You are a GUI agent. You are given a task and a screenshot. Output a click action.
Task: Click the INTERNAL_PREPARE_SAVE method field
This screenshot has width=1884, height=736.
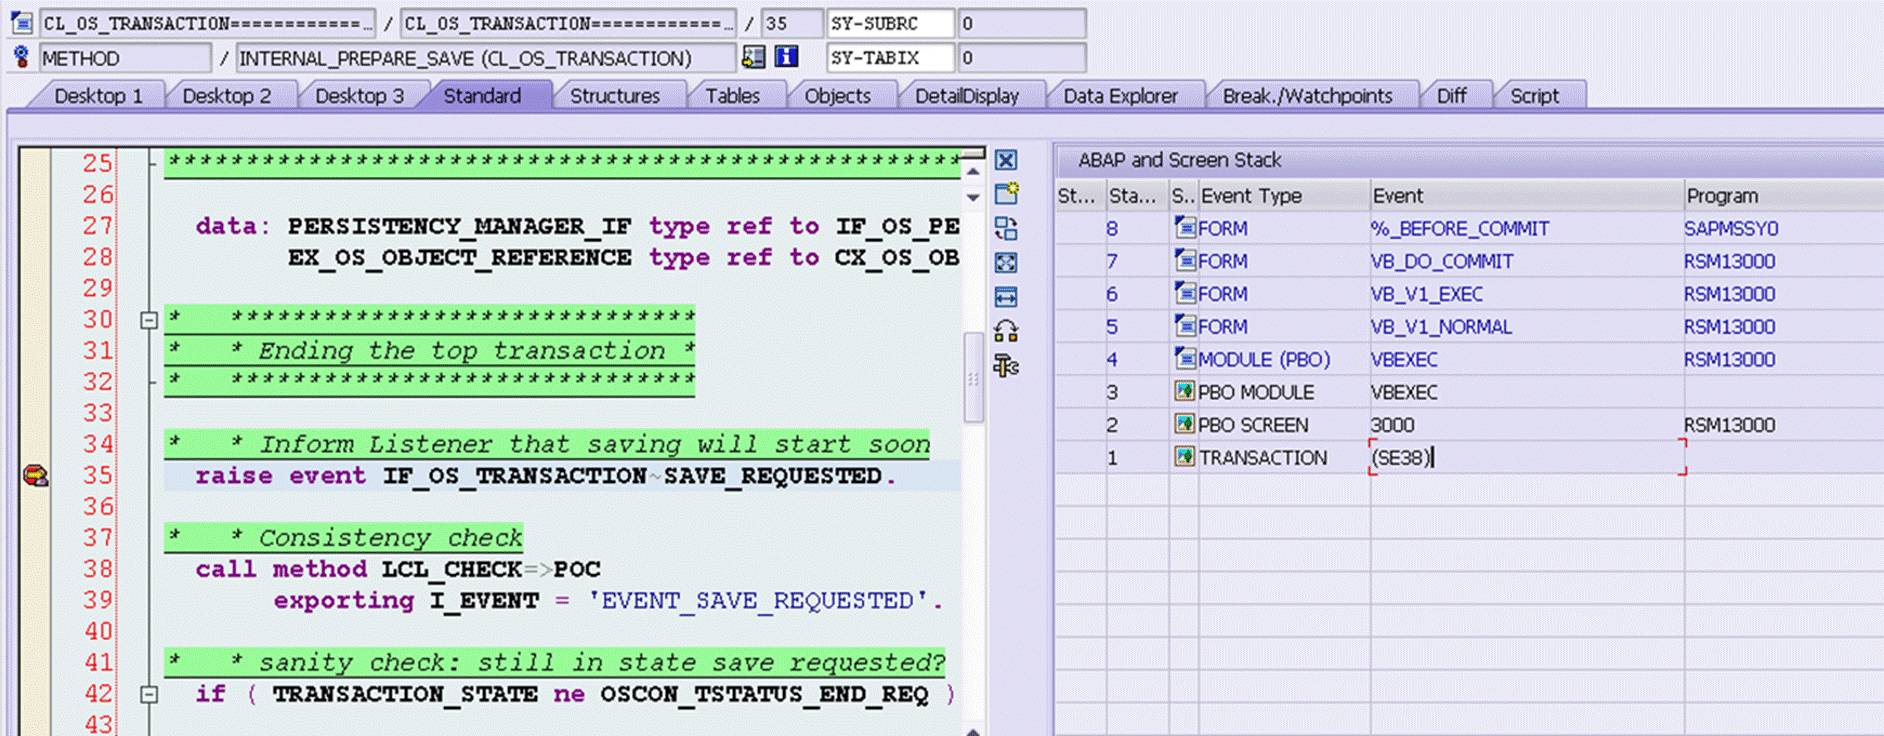(485, 58)
